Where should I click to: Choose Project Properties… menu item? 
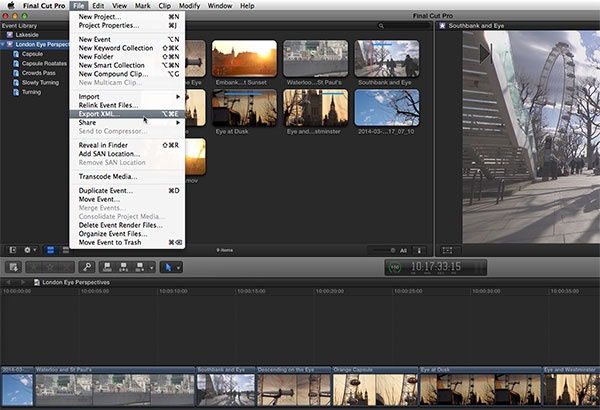[127, 25]
